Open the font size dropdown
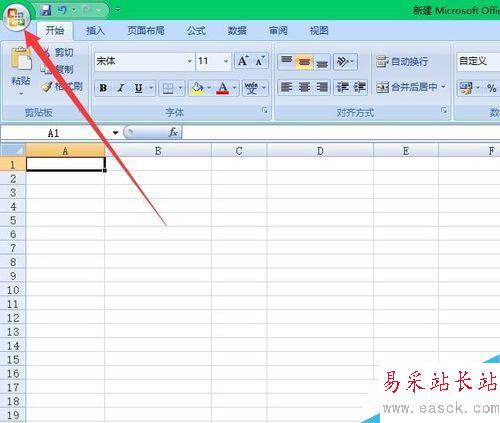Viewport: 500px width, 423px height. [x=226, y=61]
